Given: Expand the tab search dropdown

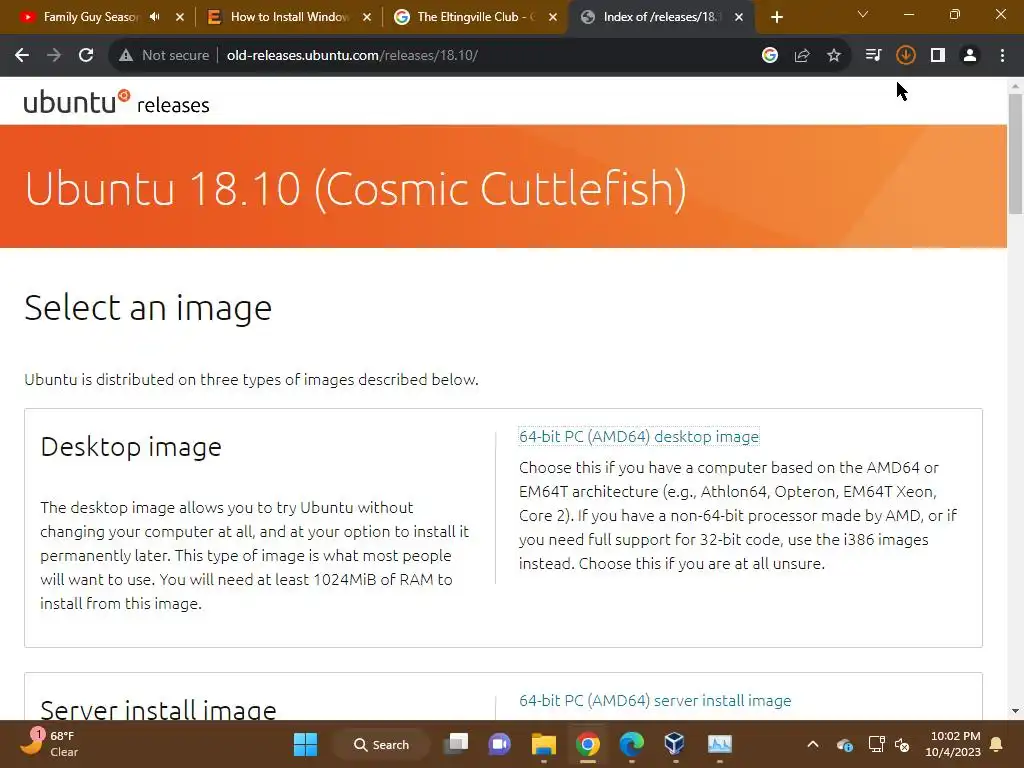Looking at the screenshot, I should [x=863, y=14].
